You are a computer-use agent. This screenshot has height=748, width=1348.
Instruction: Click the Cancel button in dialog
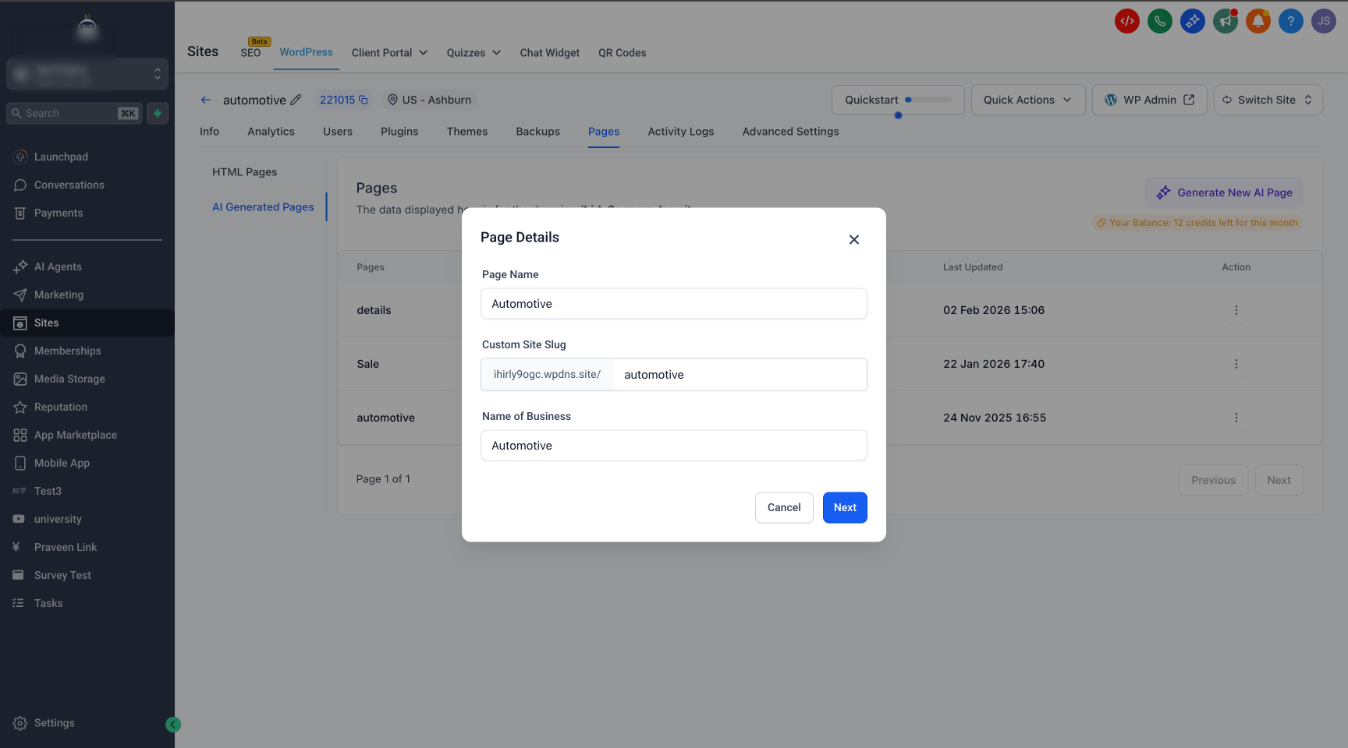[784, 507]
